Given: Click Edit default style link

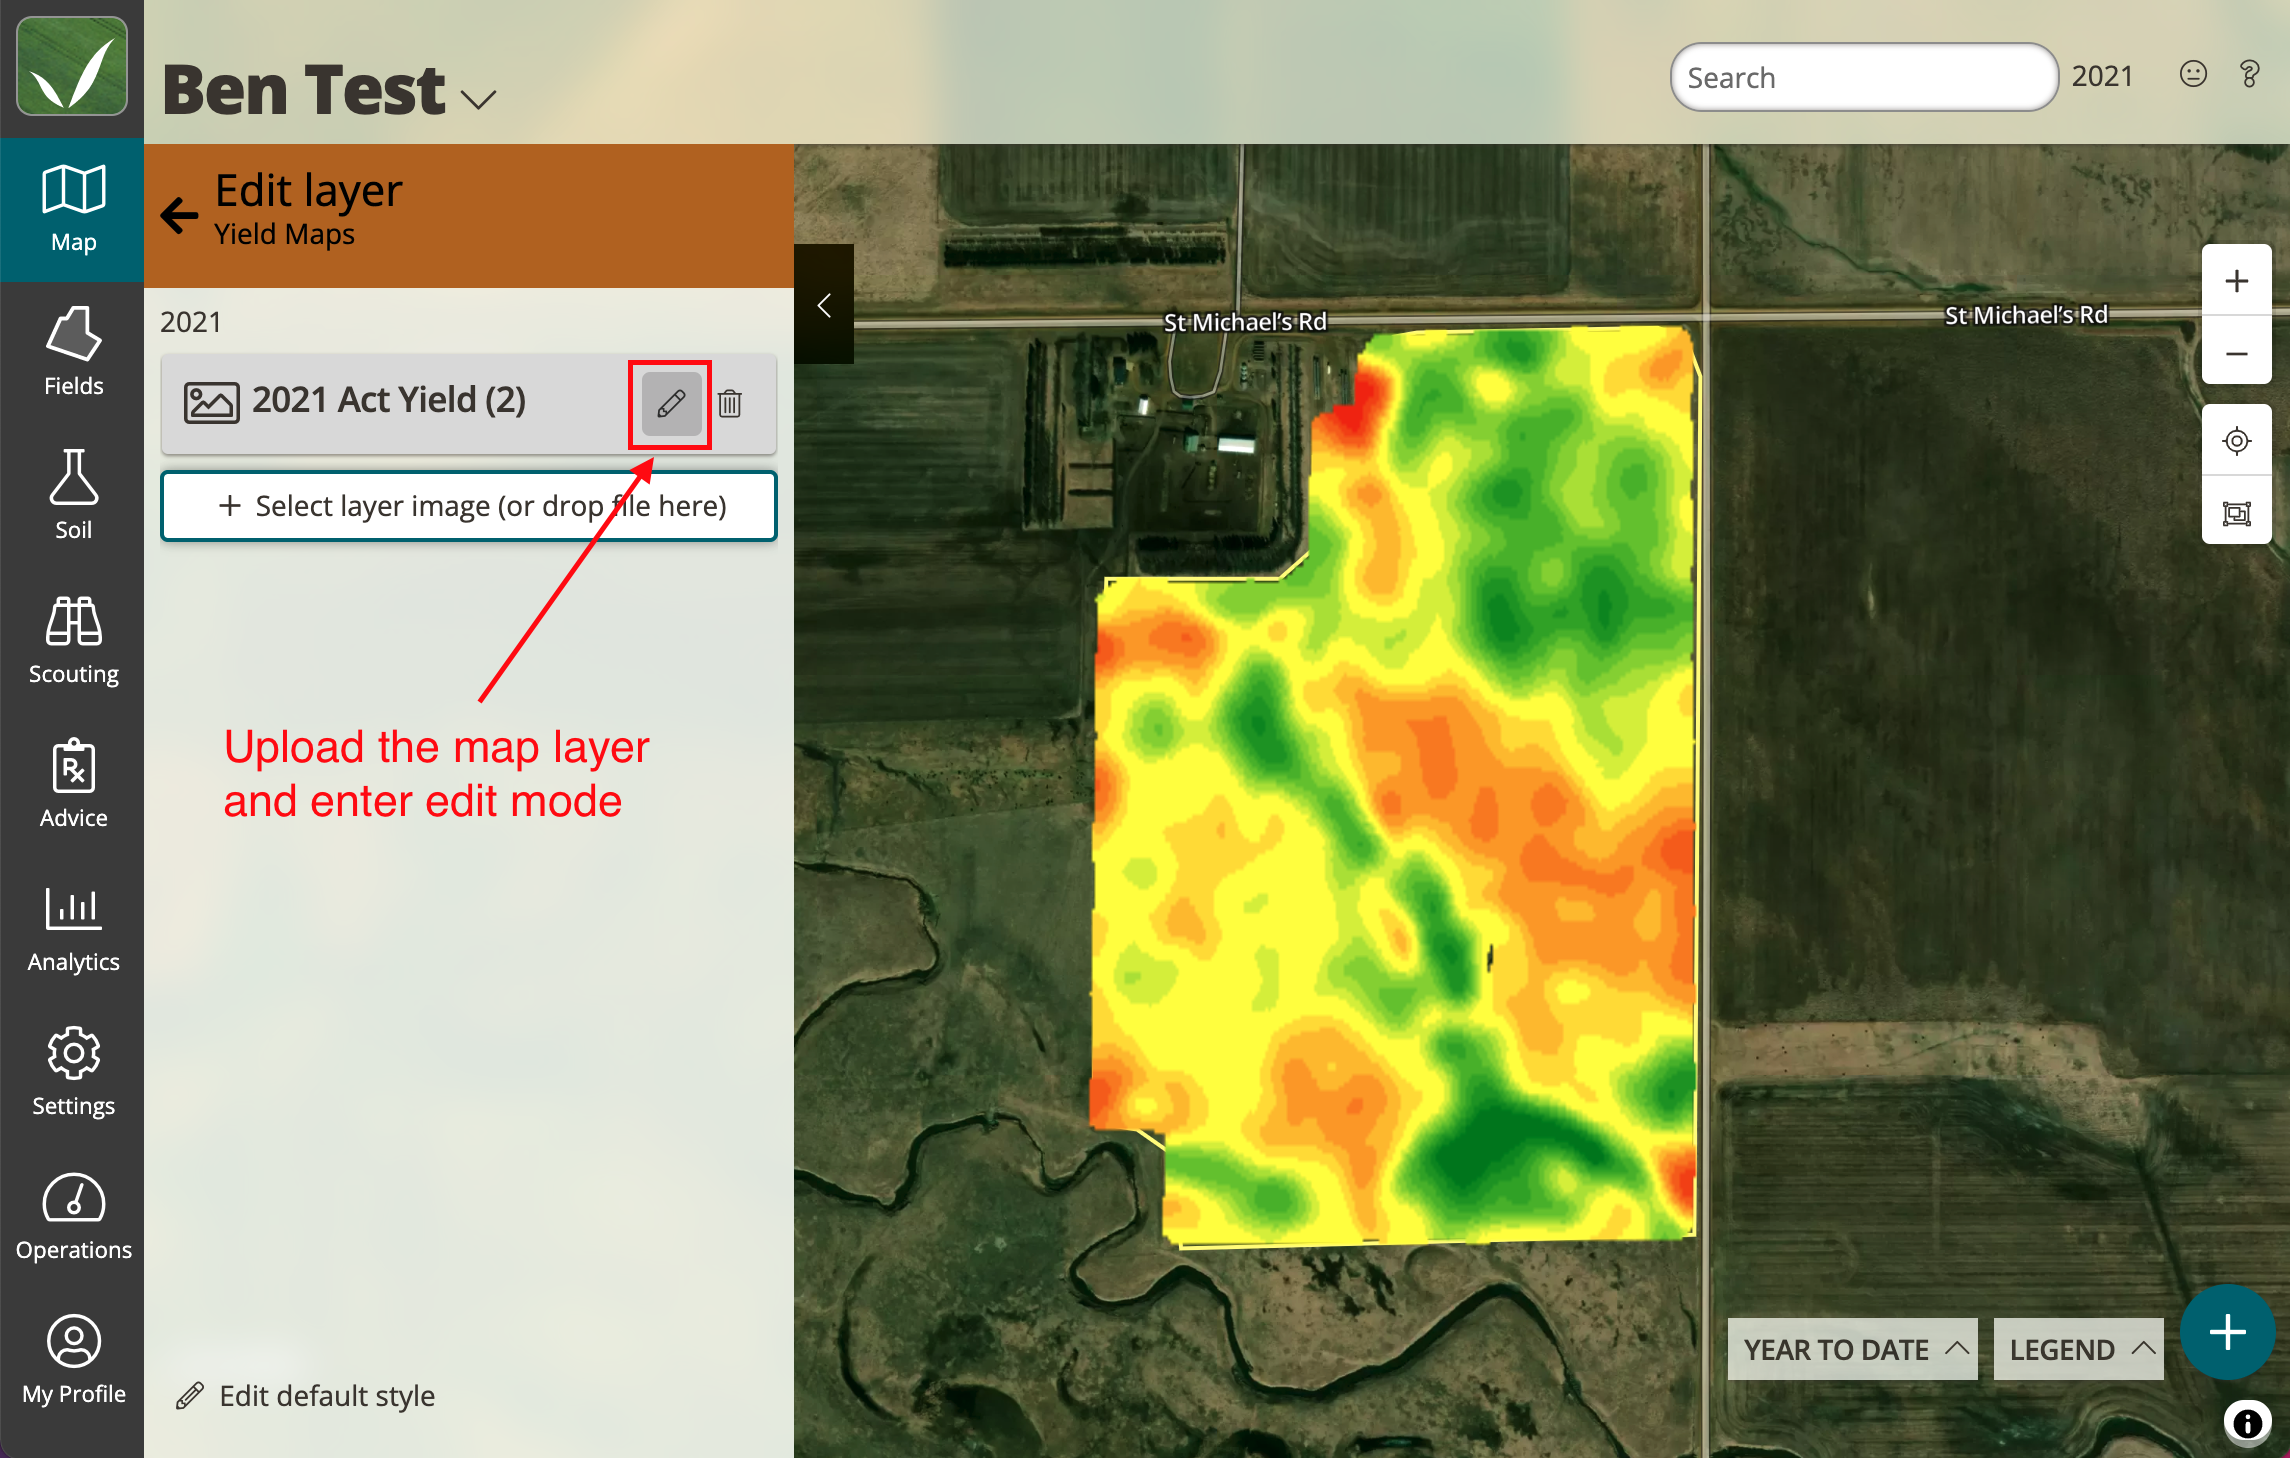Looking at the screenshot, I should [x=306, y=1395].
